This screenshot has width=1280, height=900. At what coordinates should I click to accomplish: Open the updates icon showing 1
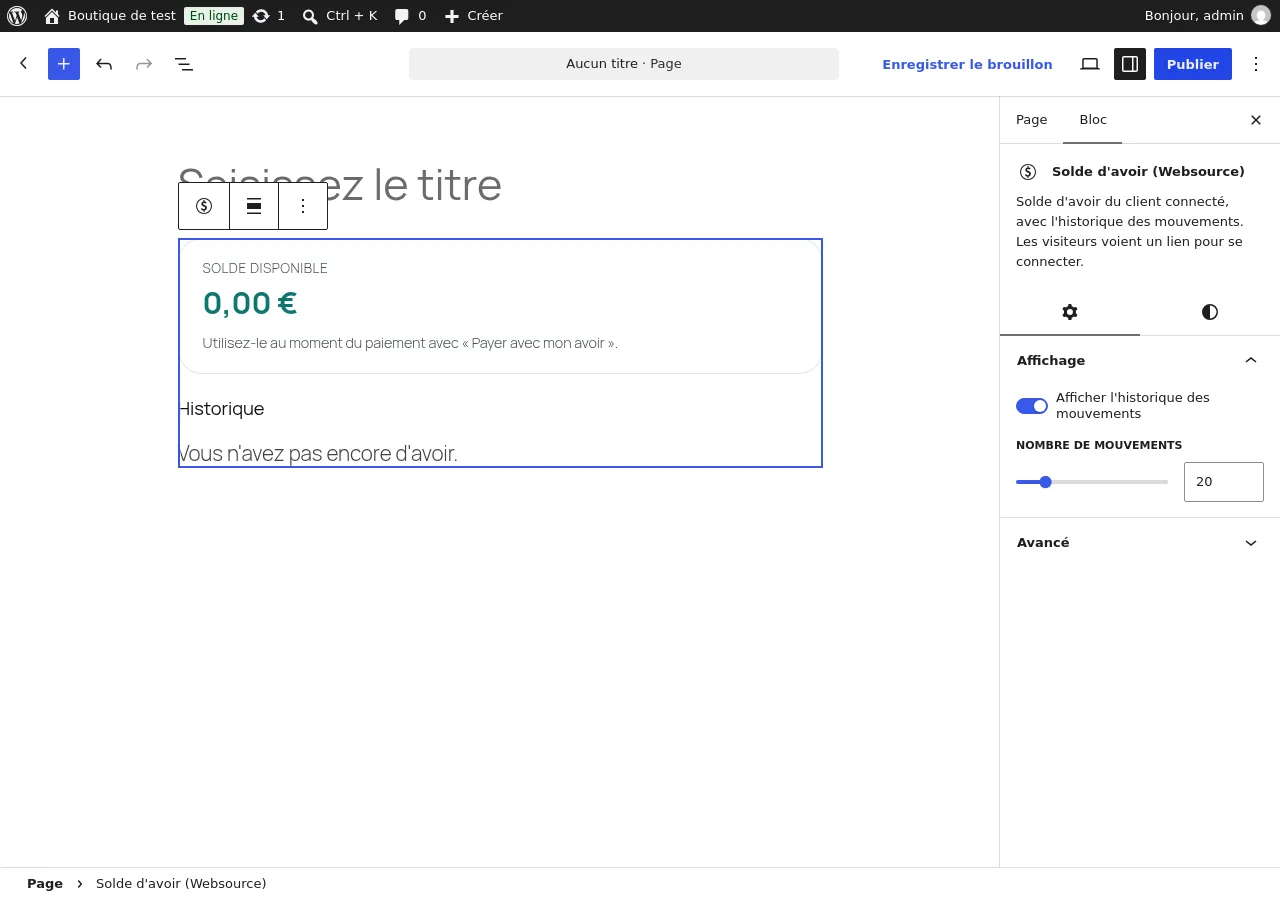[x=269, y=16]
